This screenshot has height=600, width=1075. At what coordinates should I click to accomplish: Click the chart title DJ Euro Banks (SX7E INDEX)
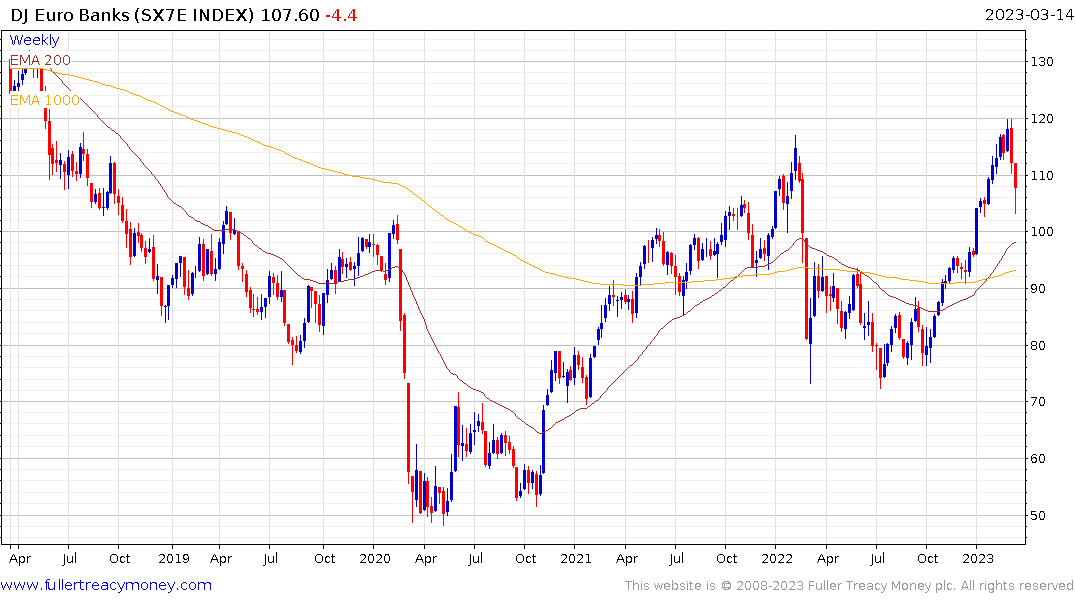[x=132, y=14]
